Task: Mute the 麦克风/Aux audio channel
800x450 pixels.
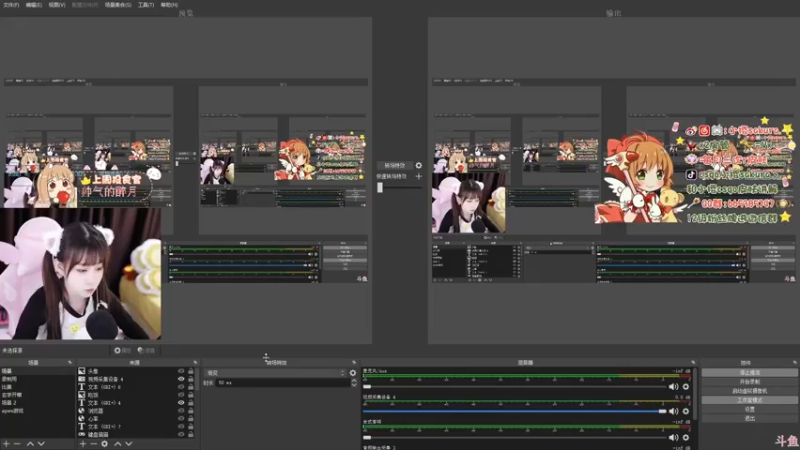Action: 673,387
